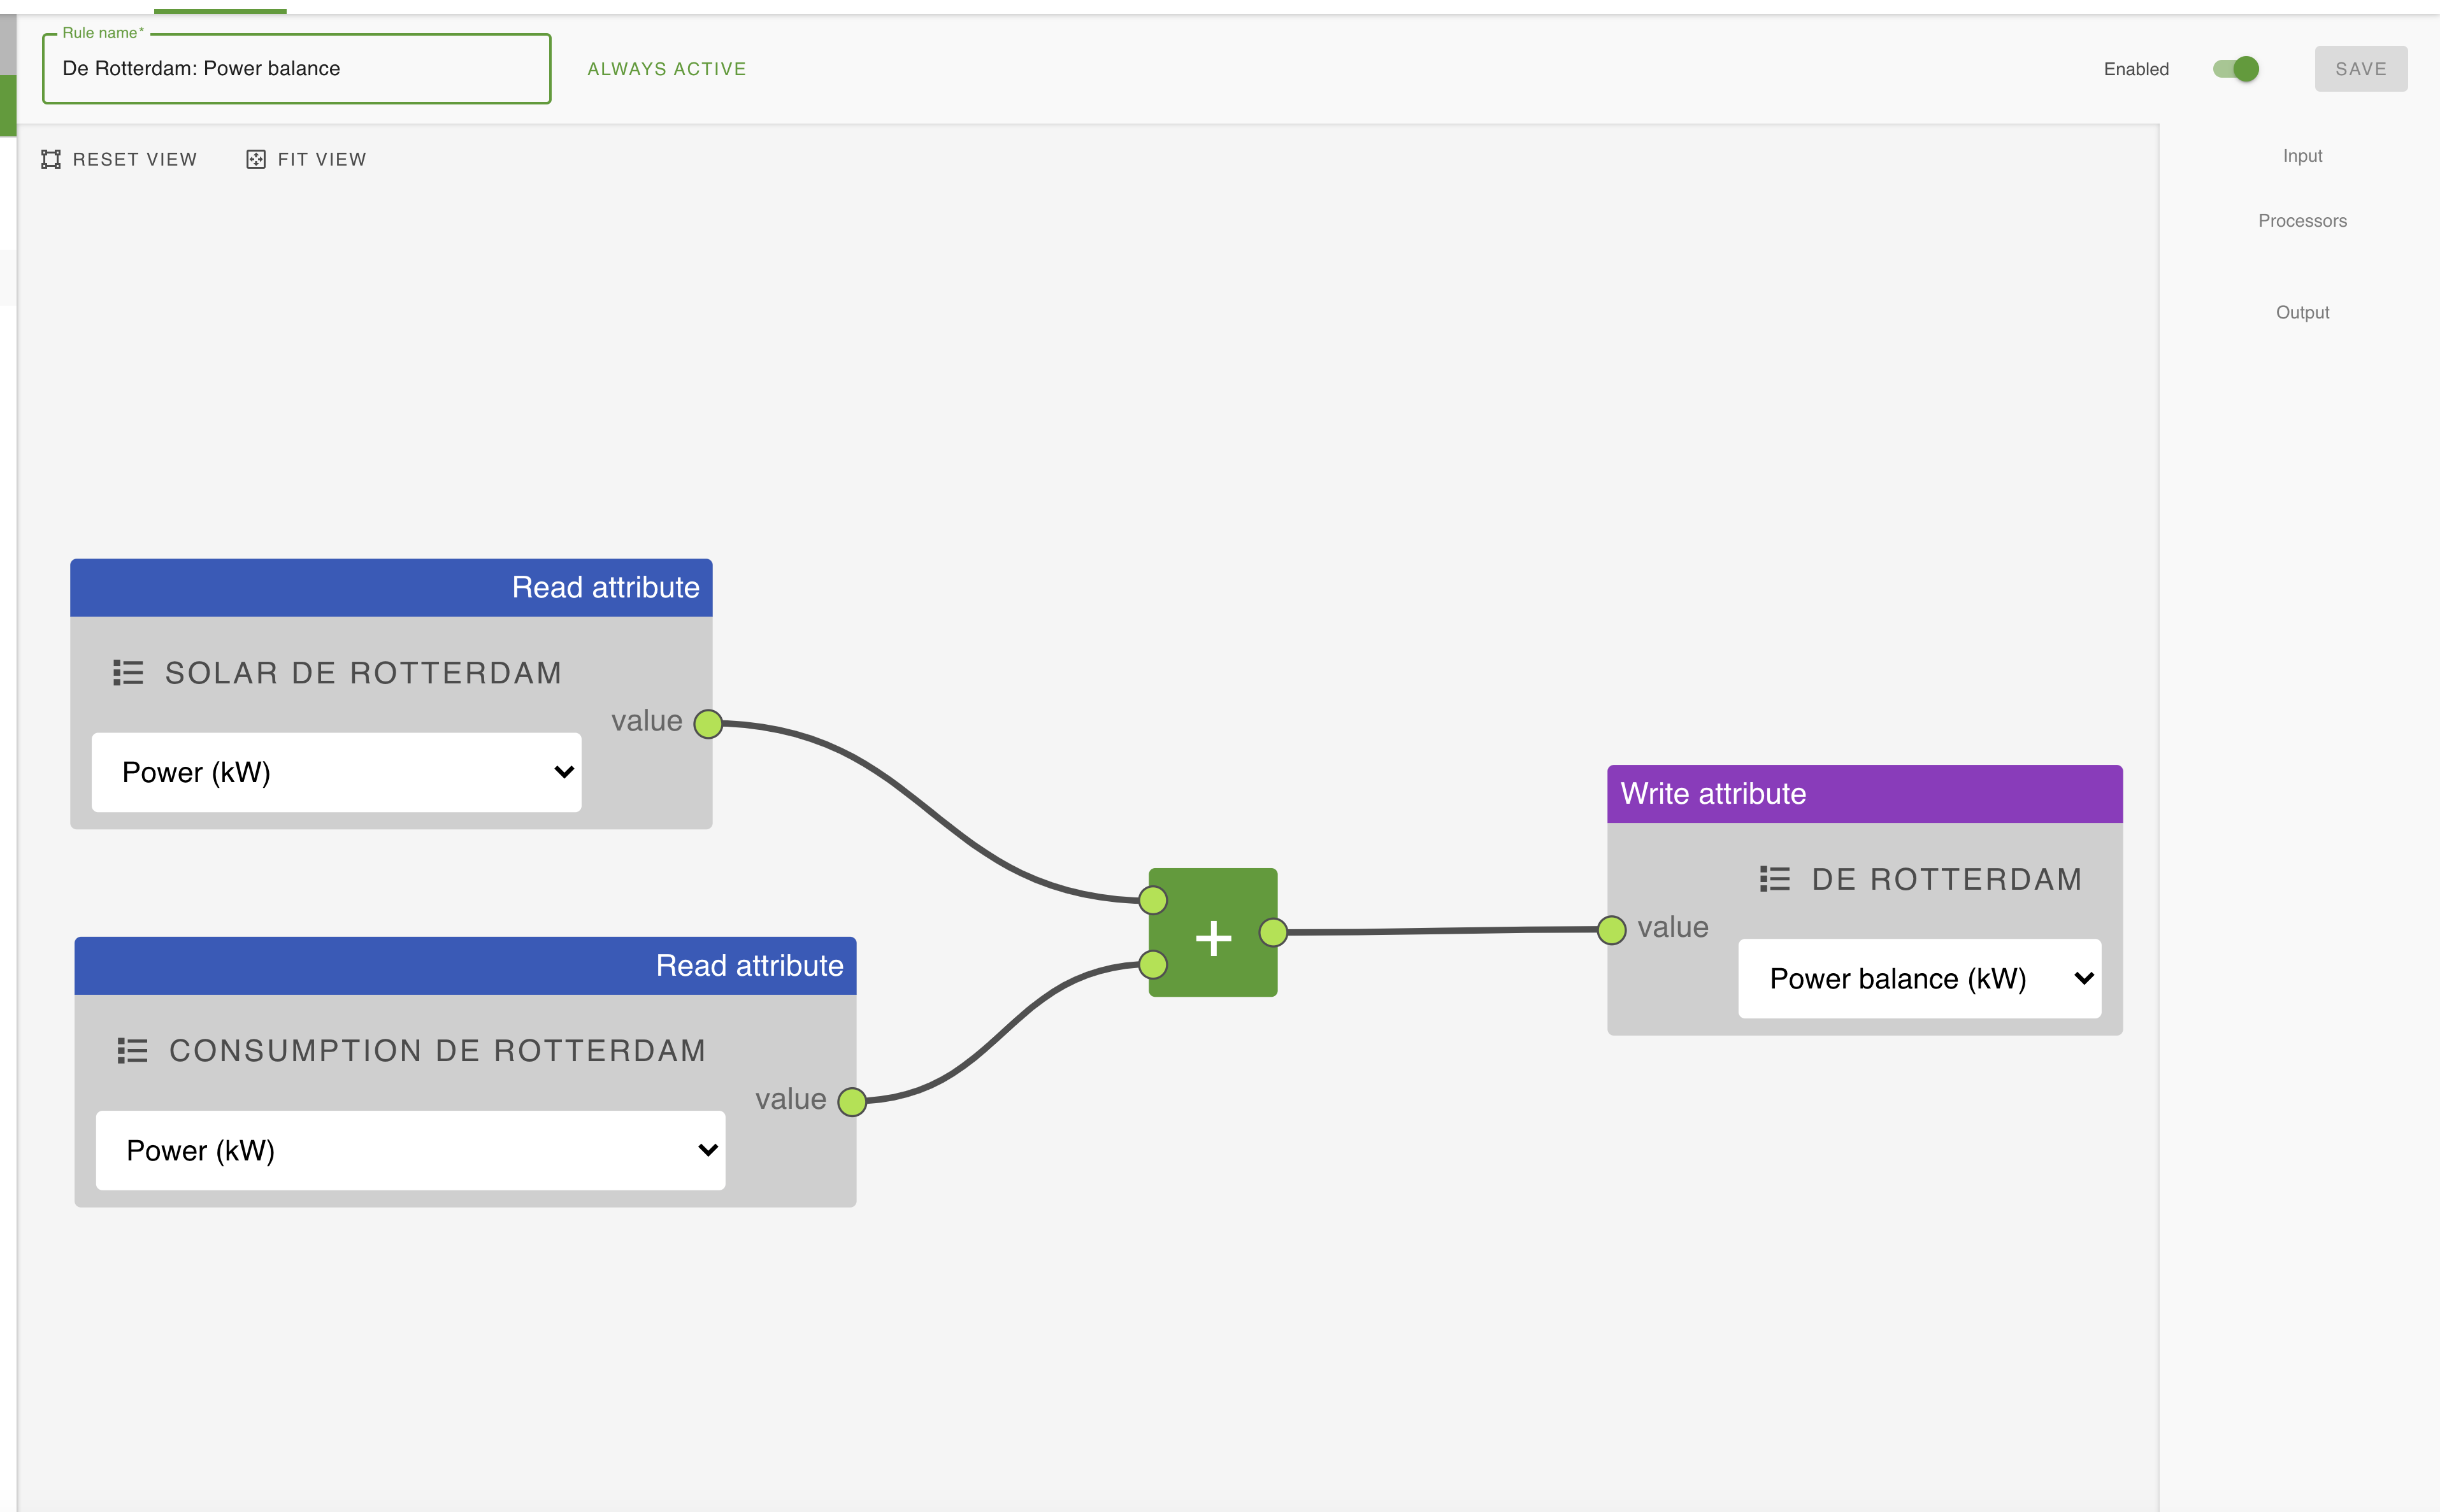Click the Rule name text field
The height and width of the screenshot is (1512, 2440).
(296, 68)
